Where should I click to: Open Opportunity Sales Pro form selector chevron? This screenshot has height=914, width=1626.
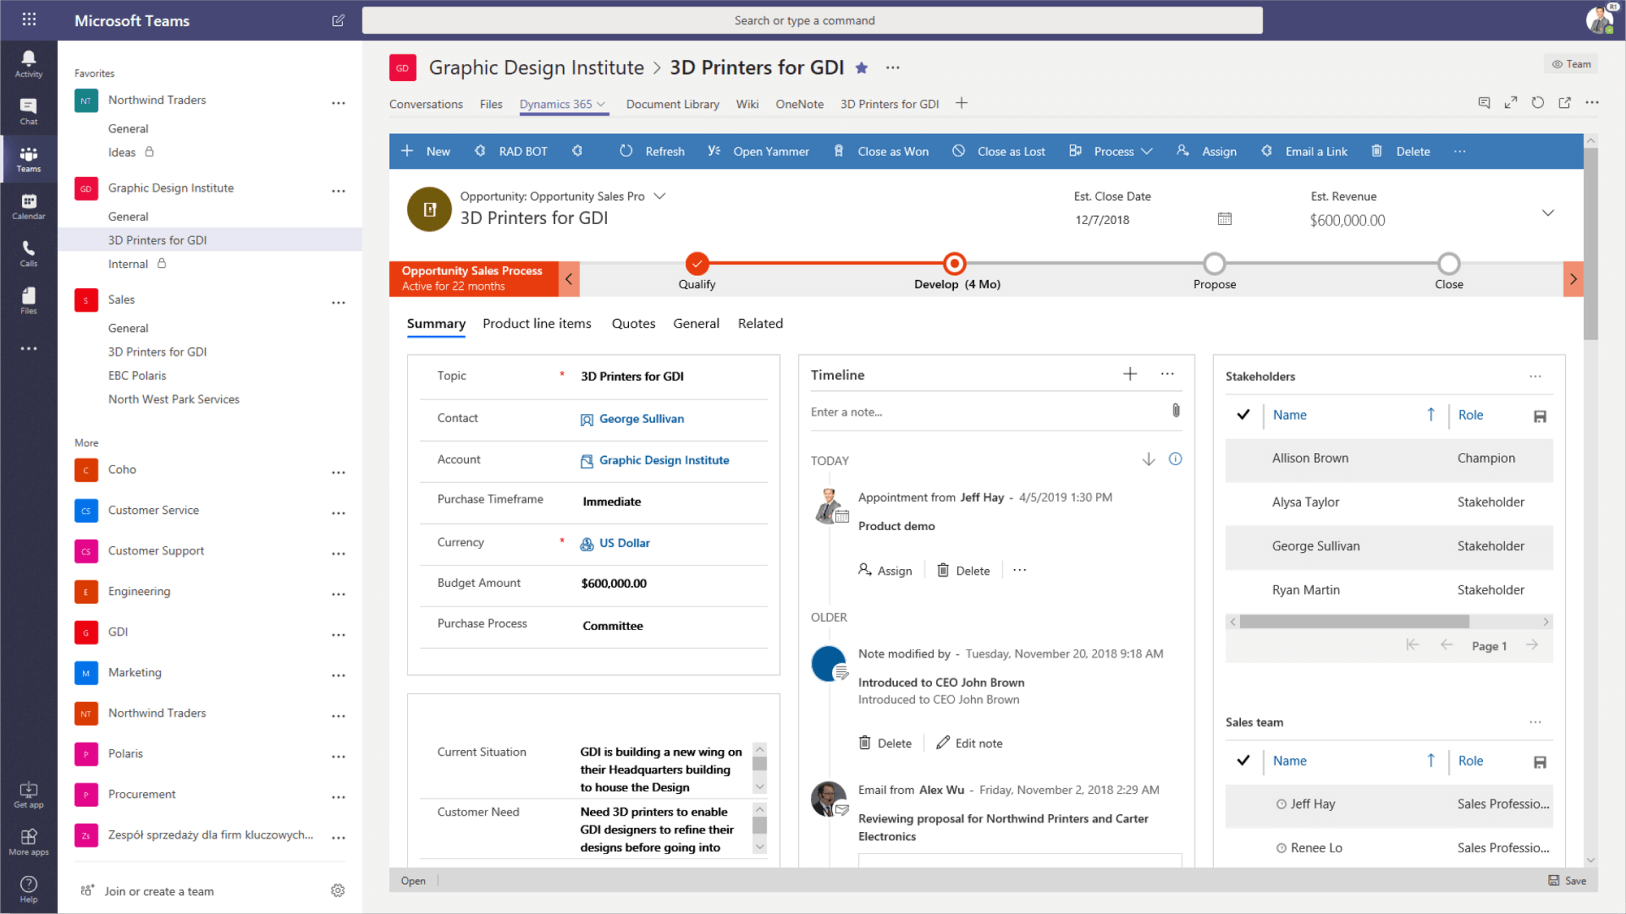click(x=659, y=196)
